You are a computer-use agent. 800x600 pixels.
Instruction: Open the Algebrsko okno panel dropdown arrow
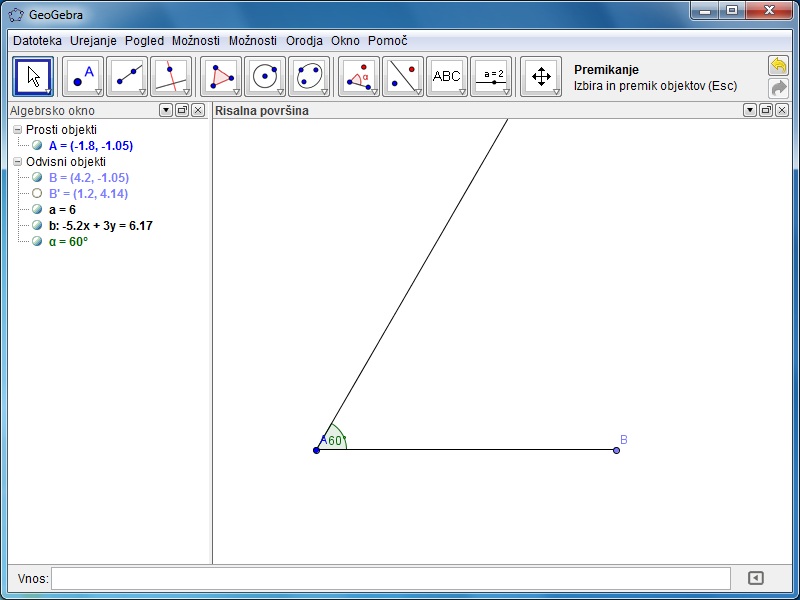click(x=166, y=111)
